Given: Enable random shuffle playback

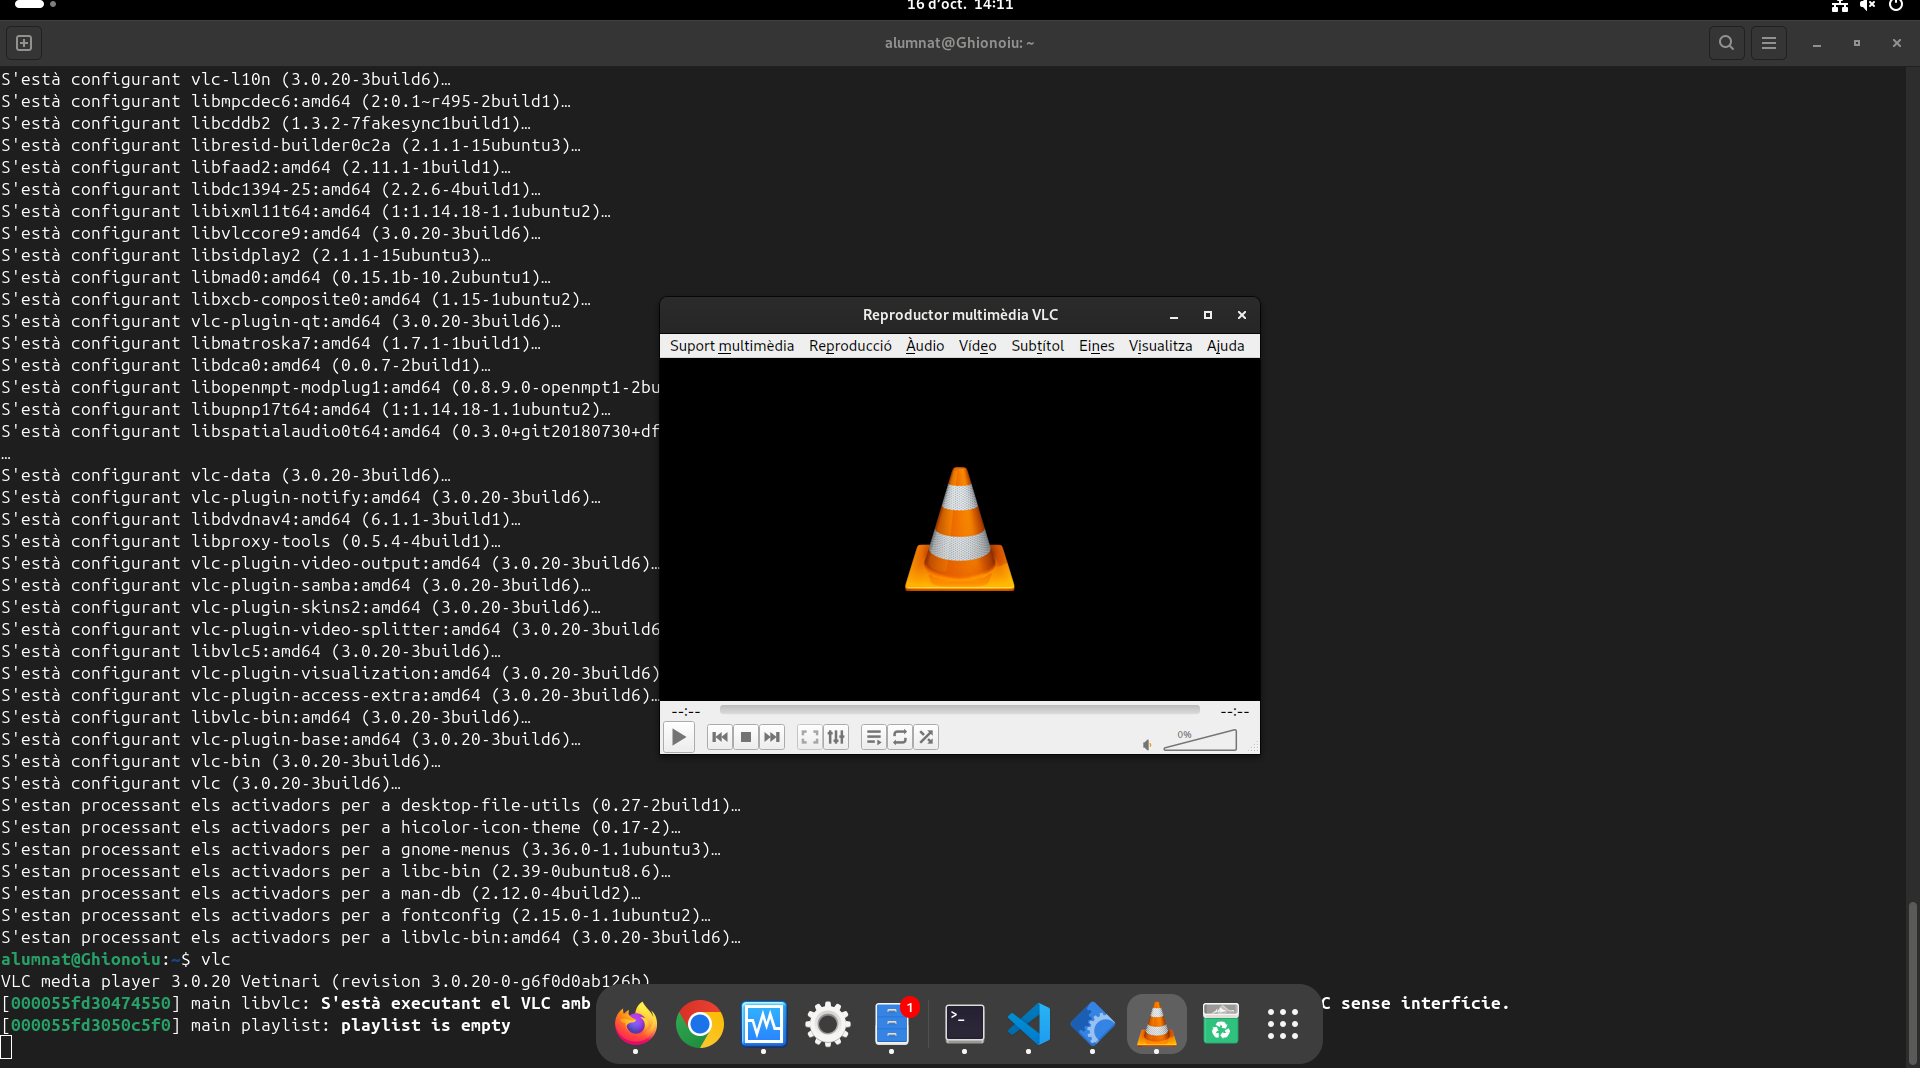Looking at the screenshot, I should (926, 737).
